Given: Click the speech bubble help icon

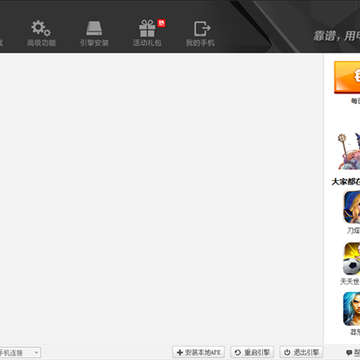Looking at the screenshot, I should pyautogui.click(x=349, y=352).
